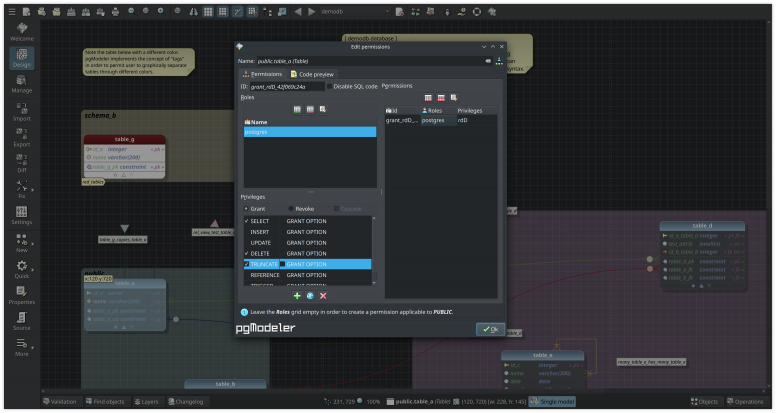The height and width of the screenshot is (413, 776).
Task: Click next model arrow in toolbar
Action: coord(312,11)
